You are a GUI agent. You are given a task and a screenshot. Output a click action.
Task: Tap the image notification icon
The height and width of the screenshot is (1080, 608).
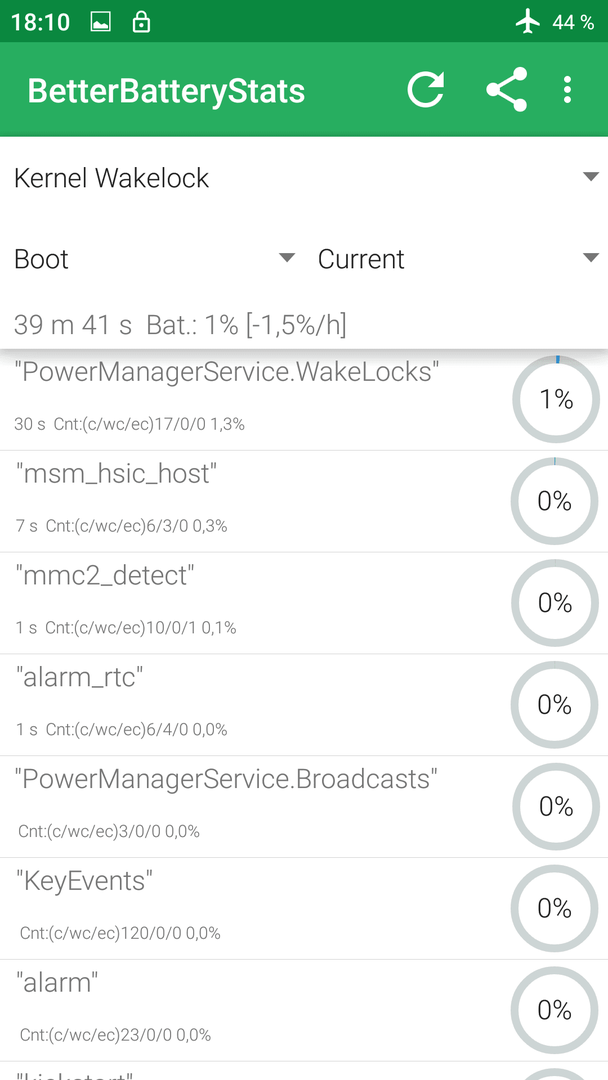101,22
